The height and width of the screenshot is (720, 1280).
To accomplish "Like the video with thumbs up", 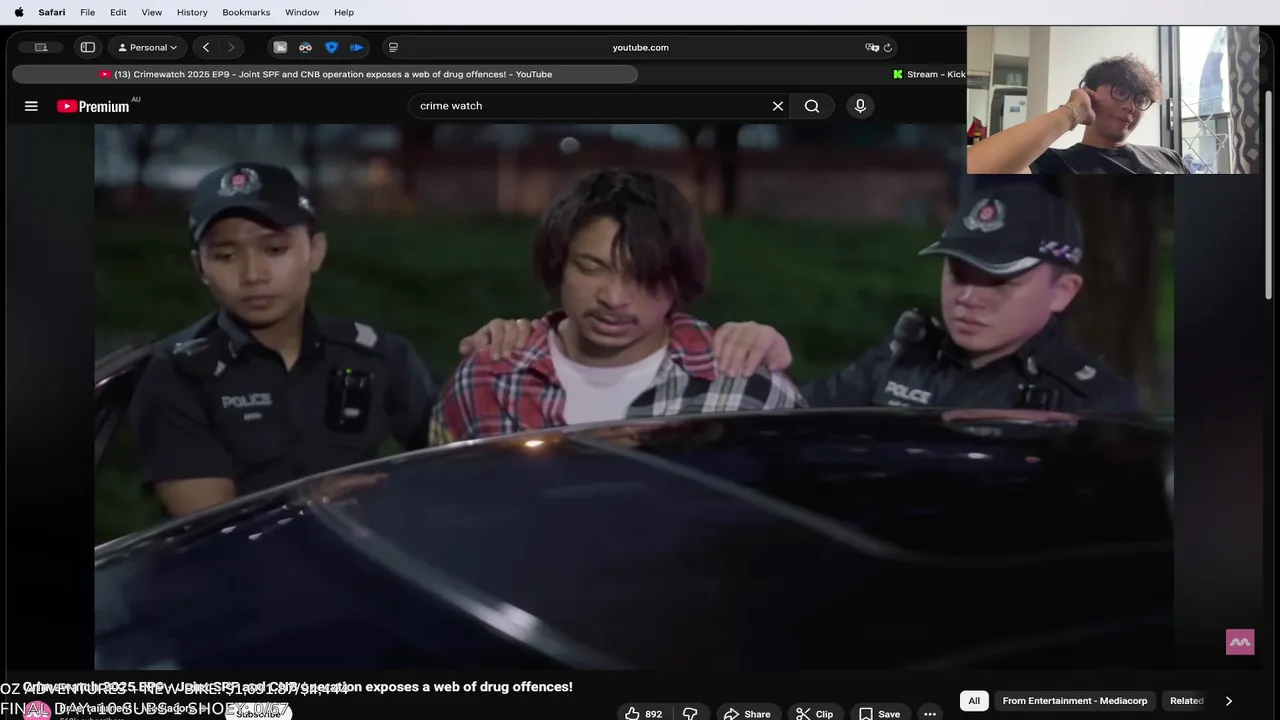I will 632,714.
